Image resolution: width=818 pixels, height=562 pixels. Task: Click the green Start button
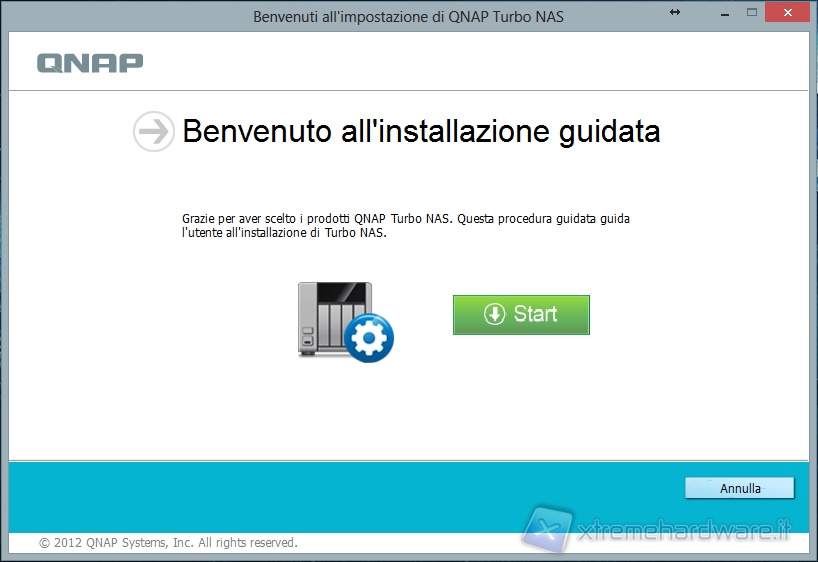tap(521, 314)
